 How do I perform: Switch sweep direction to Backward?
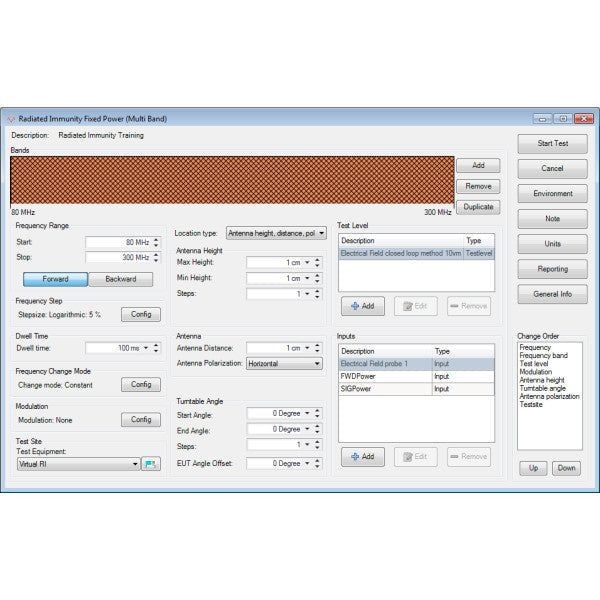tap(120, 279)
